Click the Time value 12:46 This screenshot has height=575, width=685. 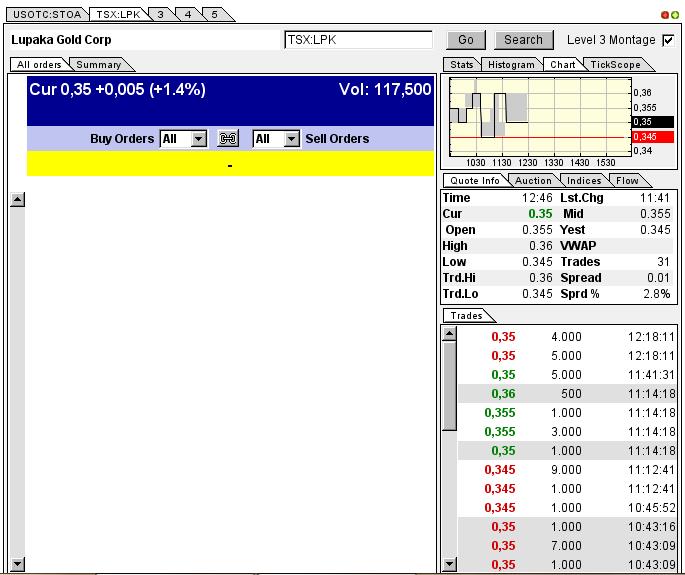tap(537, 198)
